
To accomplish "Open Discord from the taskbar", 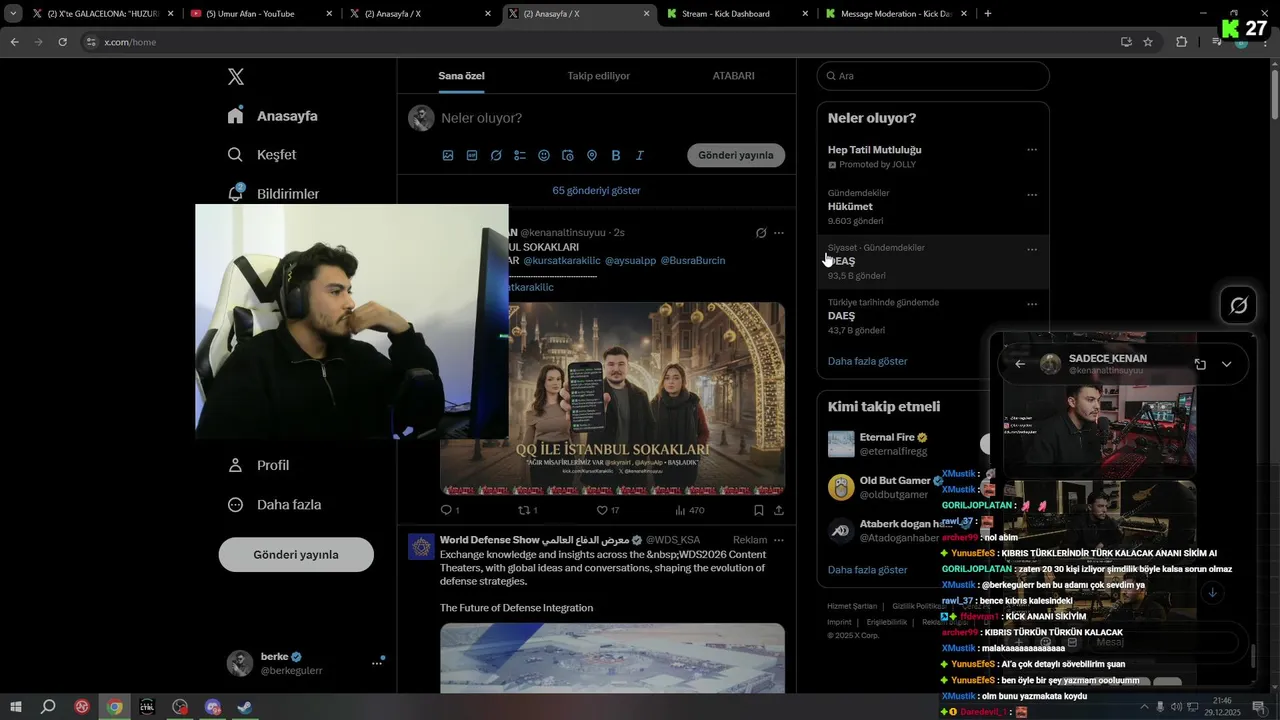I will 212,707.
